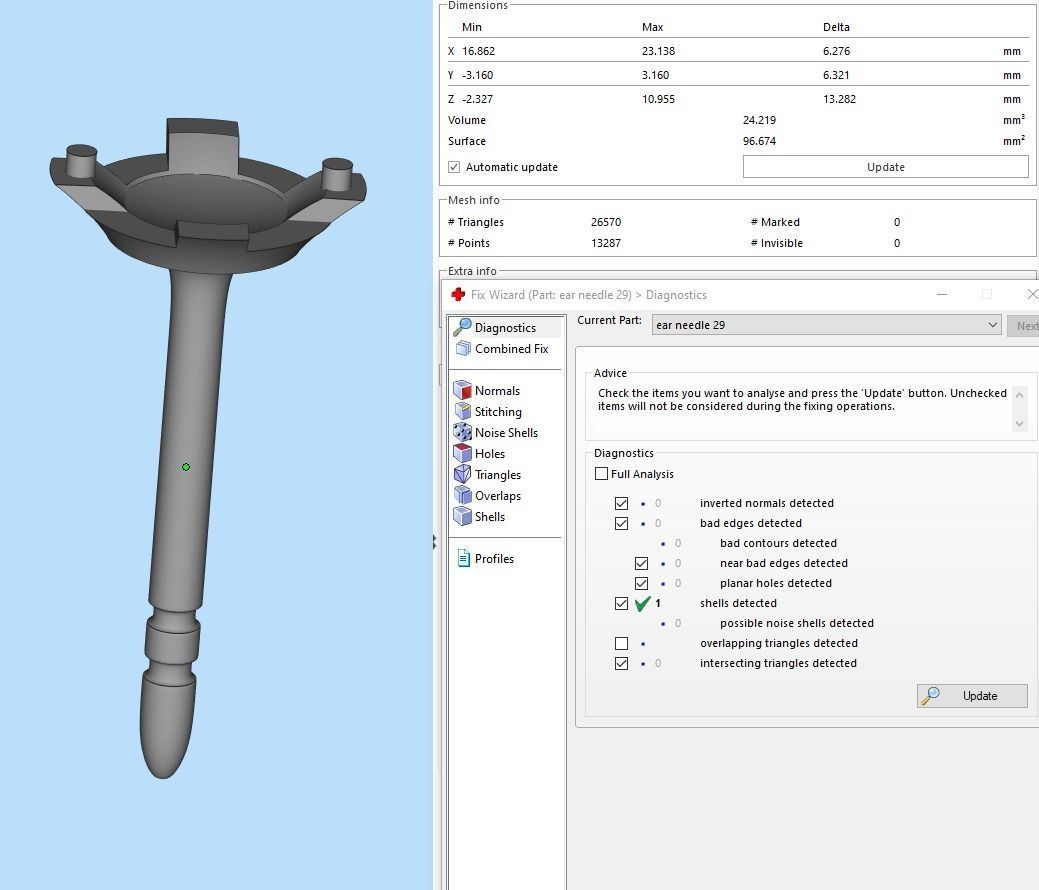The height and width of the screenshot is (890, 1039).
Task: Select the Stitching page label
Action: pyautogui.click(x=498, y=412)
